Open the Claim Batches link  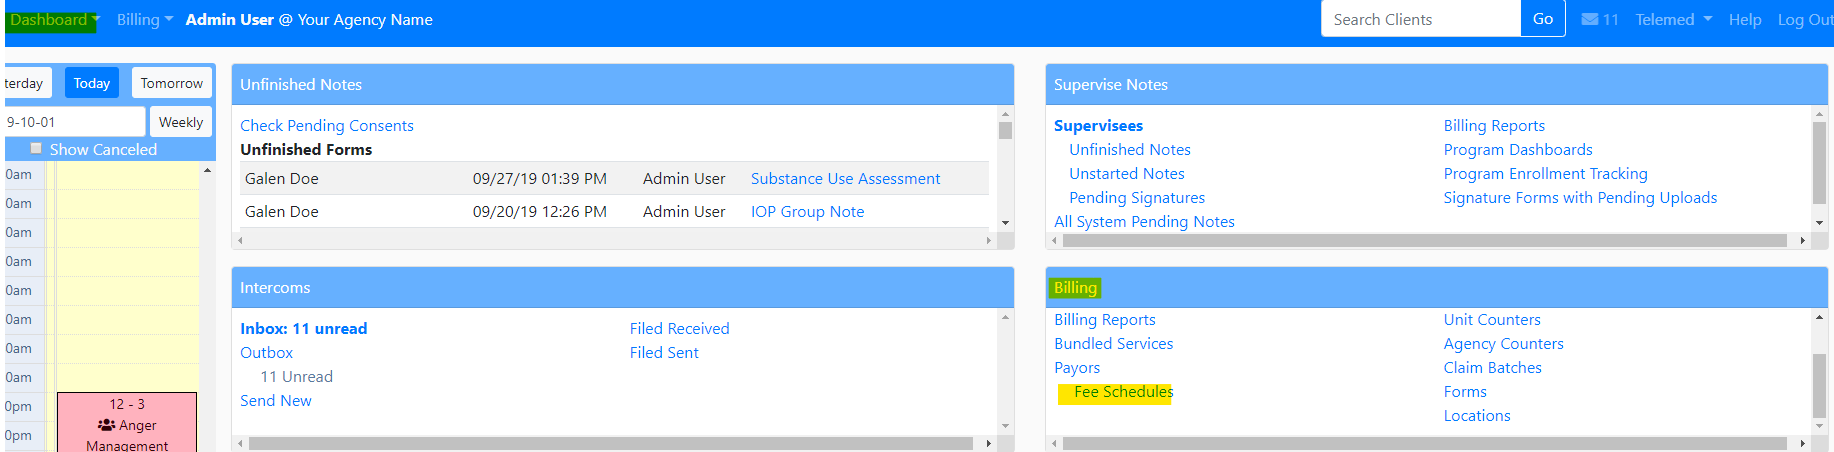(1492, 368)
